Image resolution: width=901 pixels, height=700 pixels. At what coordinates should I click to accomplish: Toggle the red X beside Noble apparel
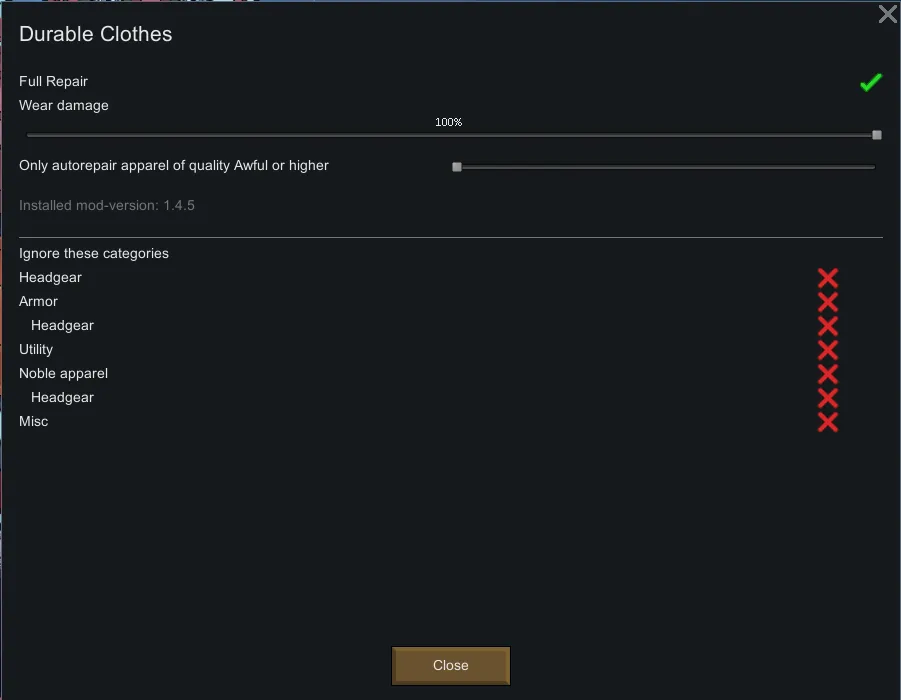(827, 374)
